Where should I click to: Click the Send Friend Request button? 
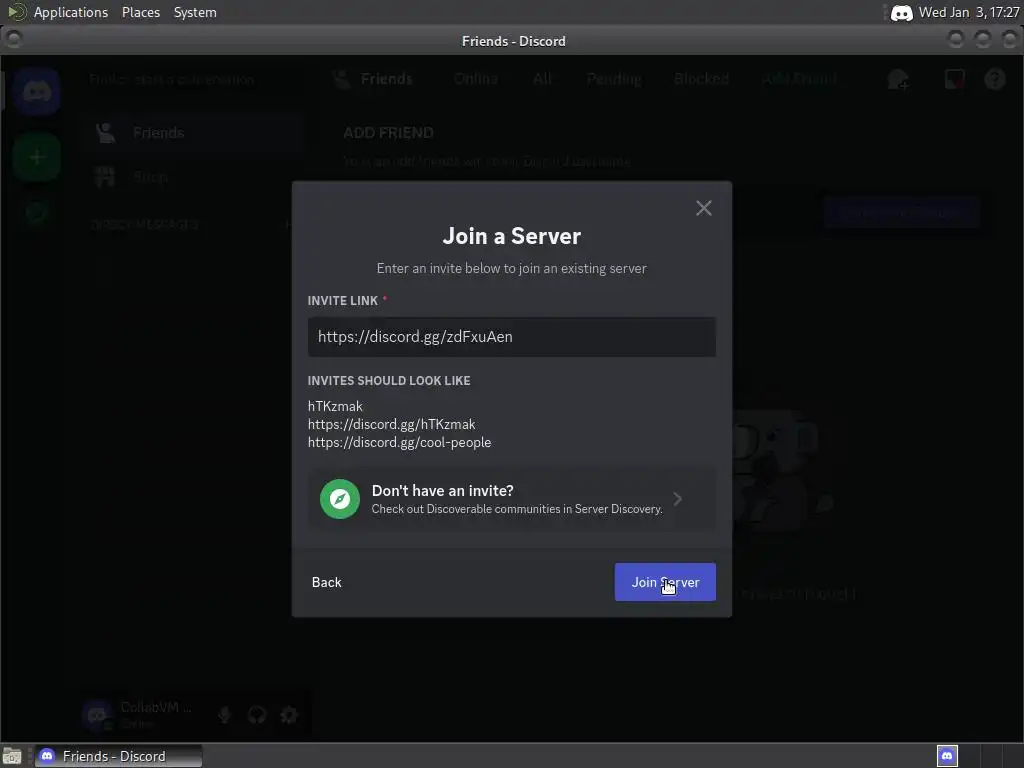point(901,212)
